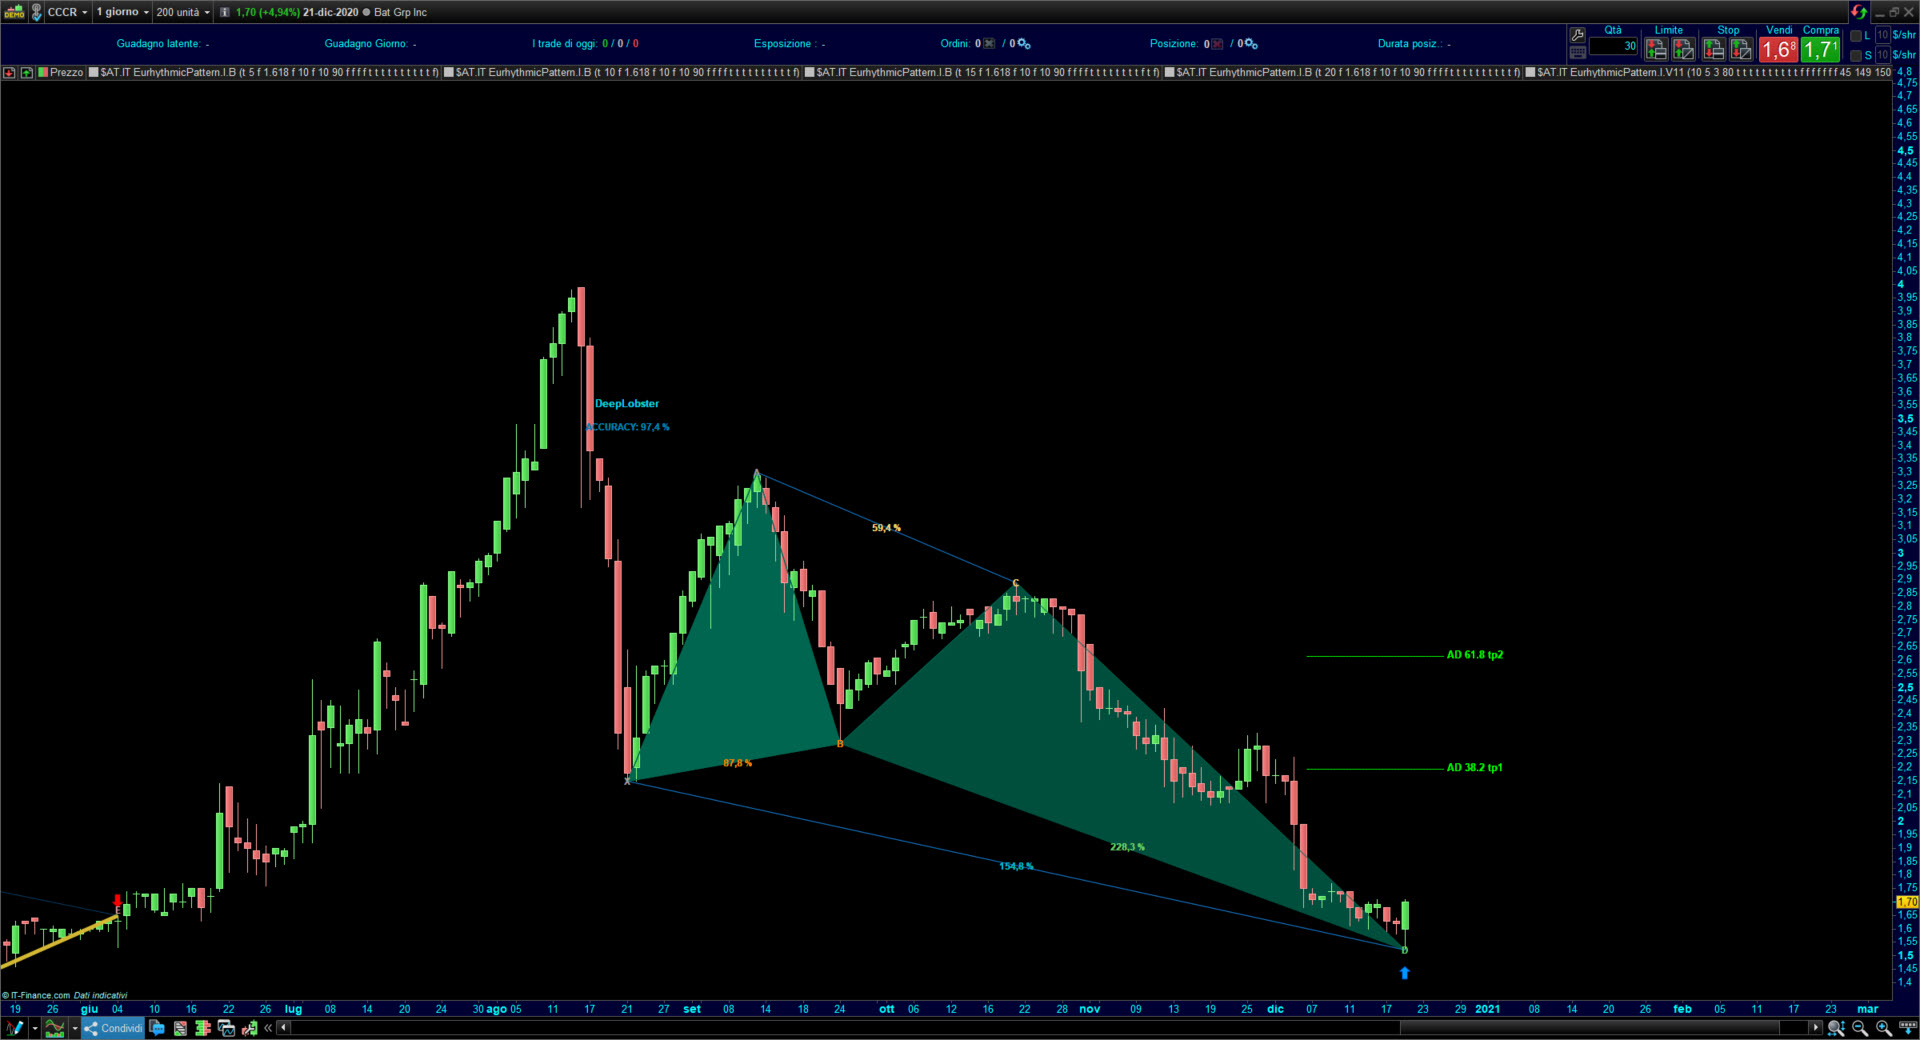1920x1040 pixels.
Task: Open the '200 unità' history dropdown
Action: [183, 12]
